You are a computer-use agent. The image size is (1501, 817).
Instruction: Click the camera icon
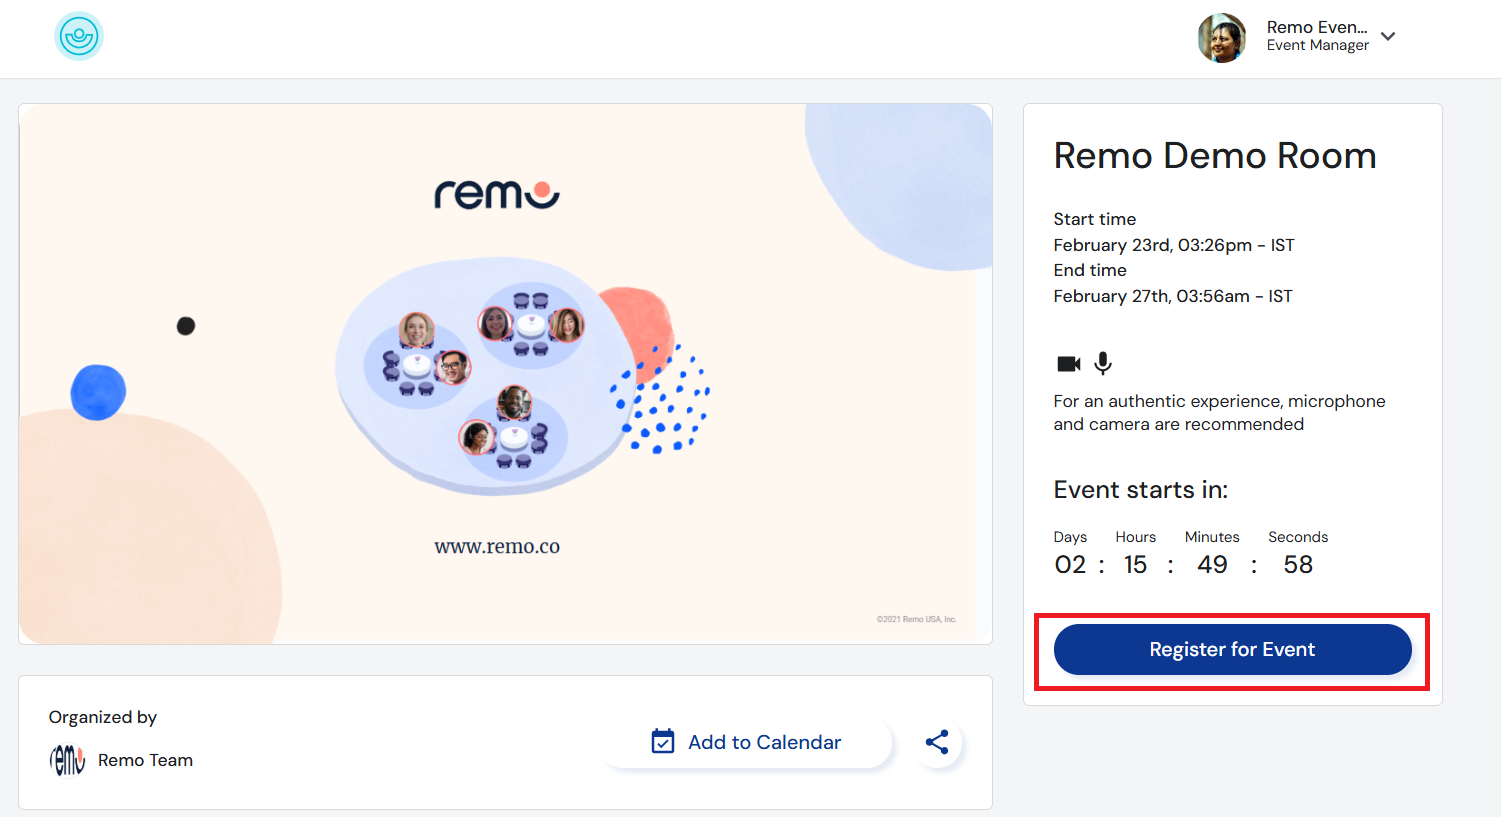1069,364
